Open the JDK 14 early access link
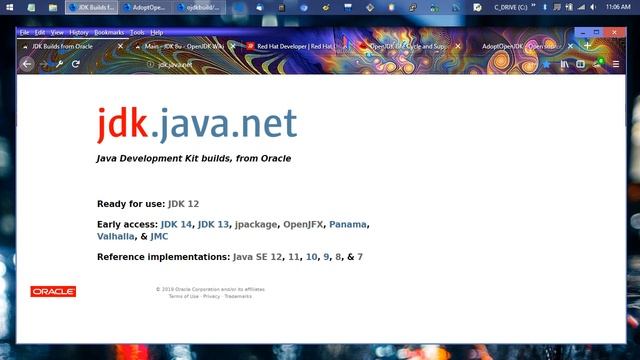 point(176,224)
